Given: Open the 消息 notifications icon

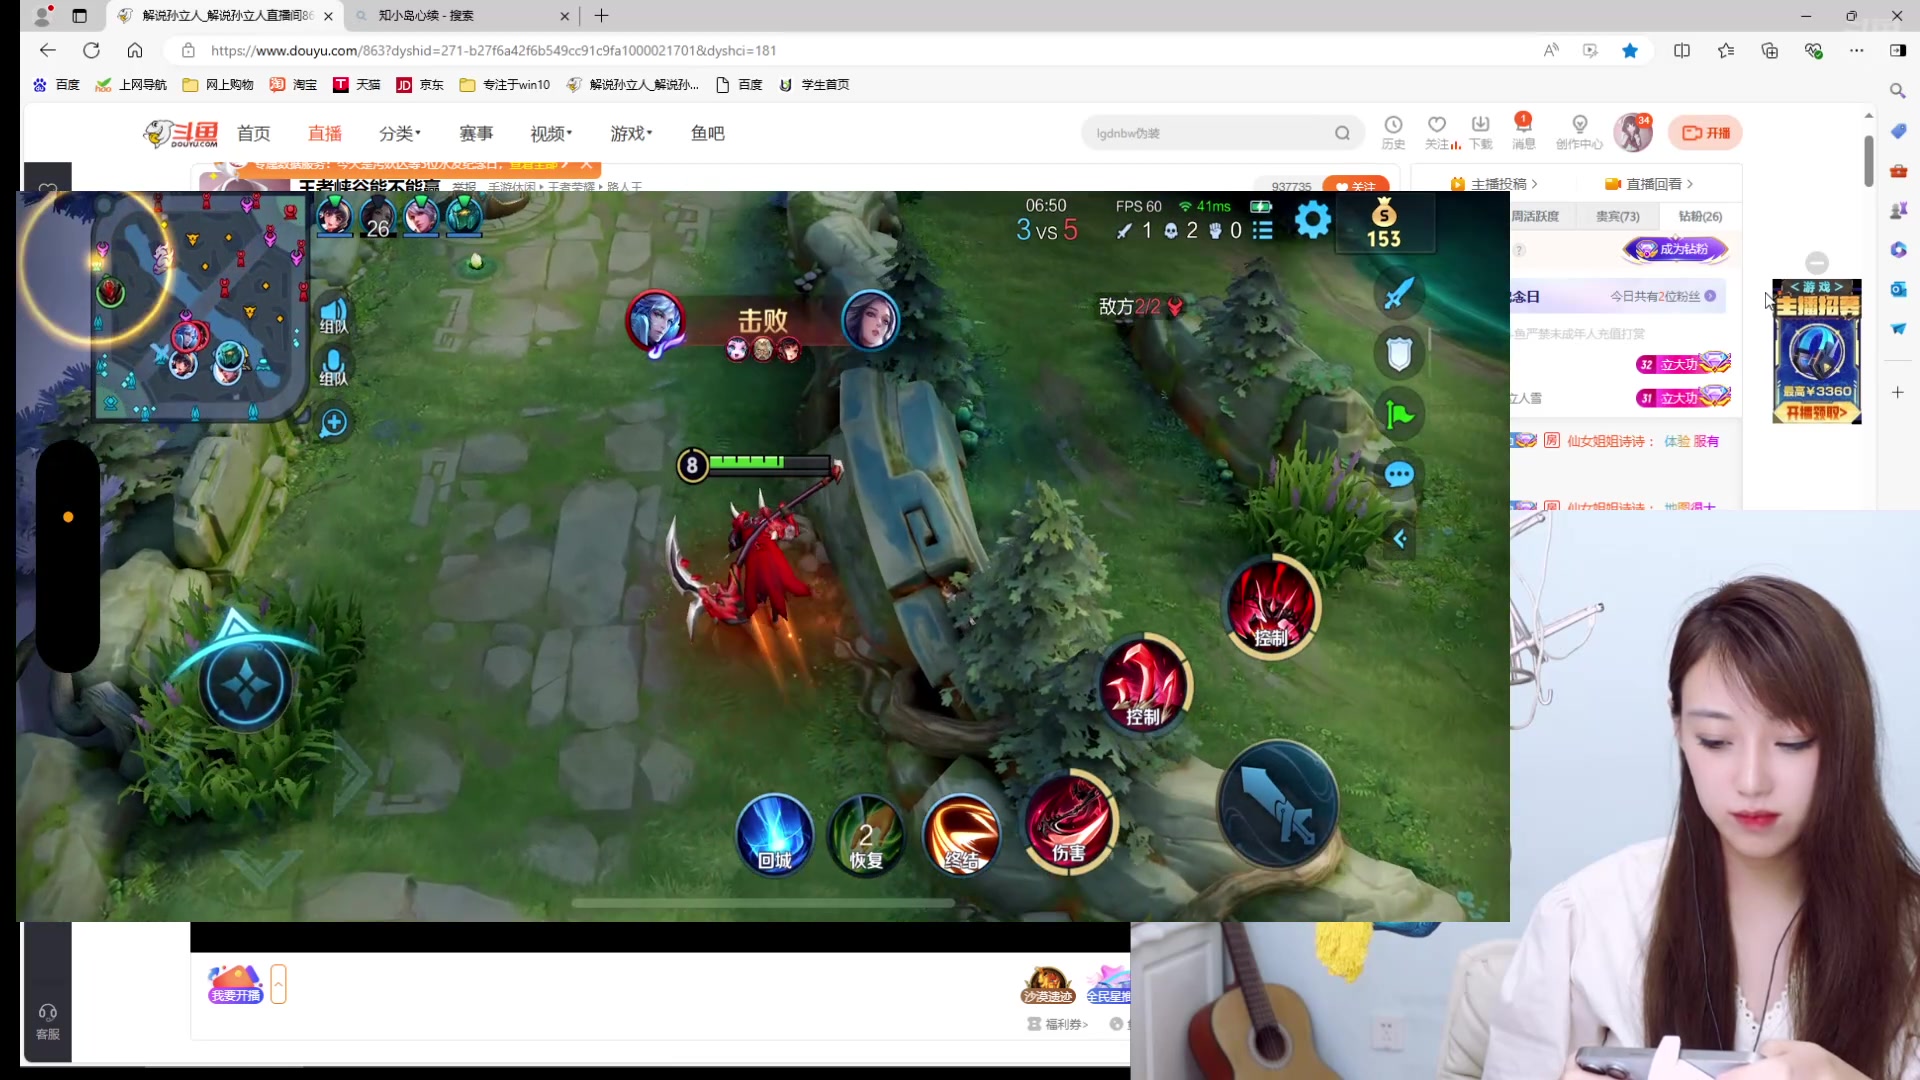Looking at the screenshot, I should click(x=1523, y=132).
